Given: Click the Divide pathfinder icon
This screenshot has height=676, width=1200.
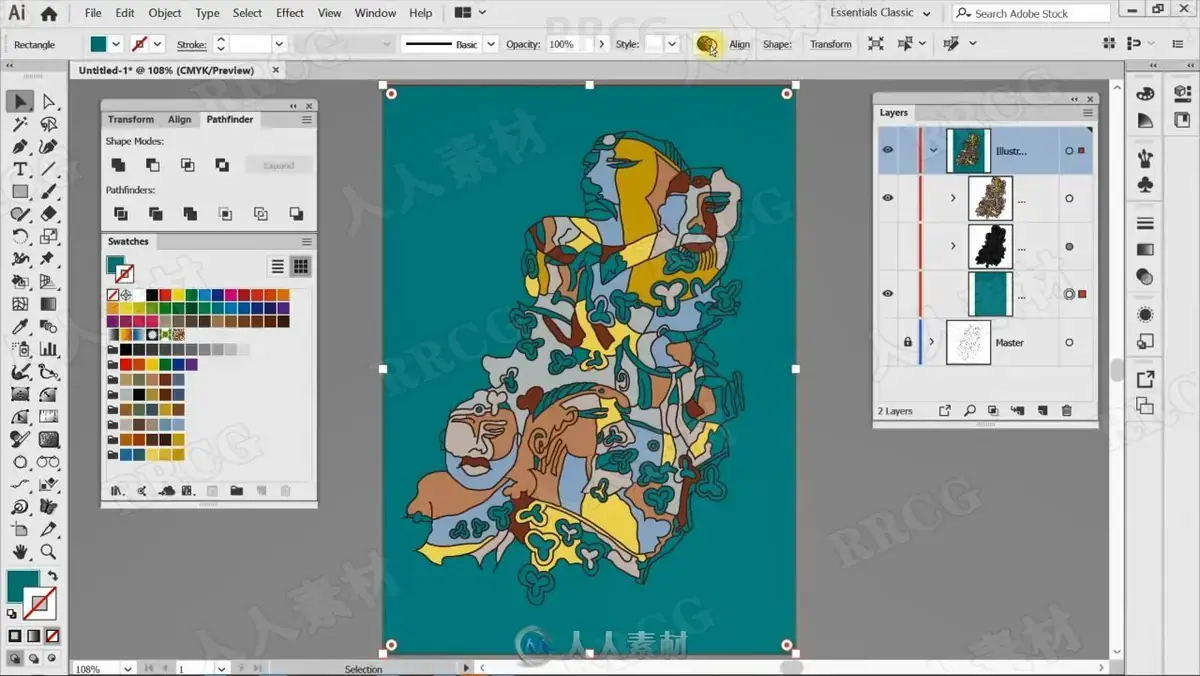Looking at the screenshot, I should [x=120, y=214].
